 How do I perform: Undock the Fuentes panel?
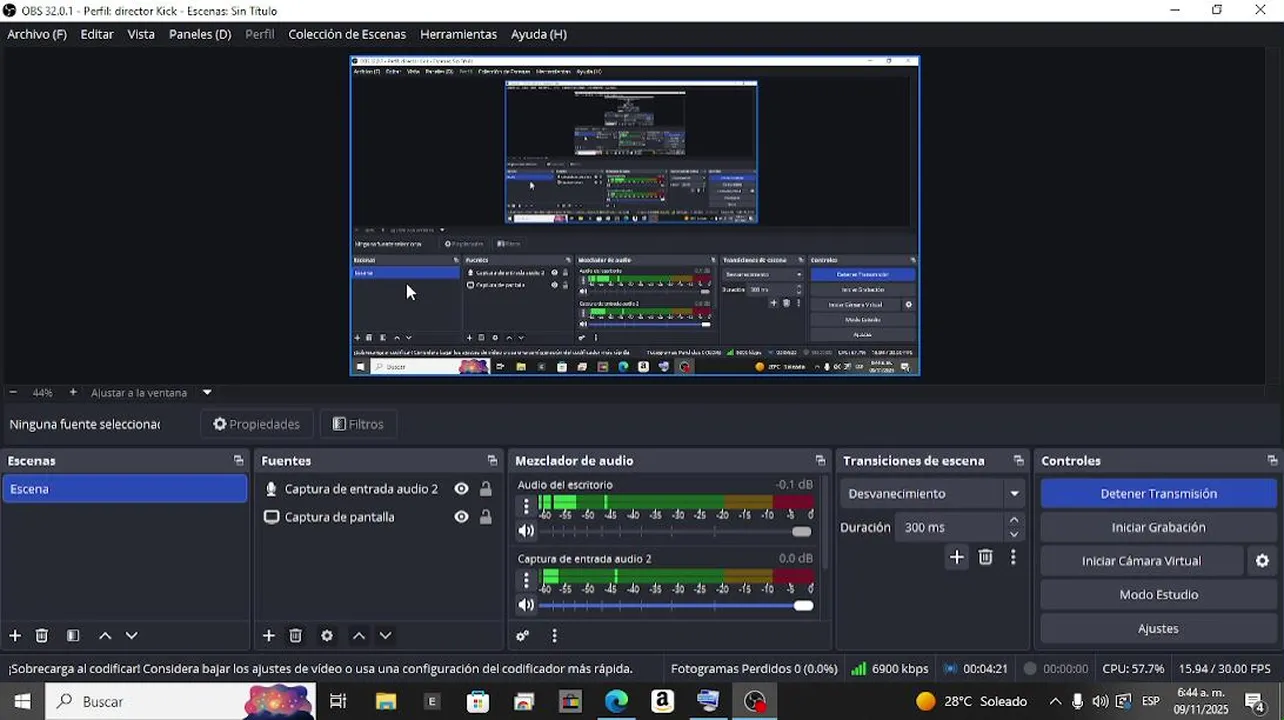(x=492, y=461)
